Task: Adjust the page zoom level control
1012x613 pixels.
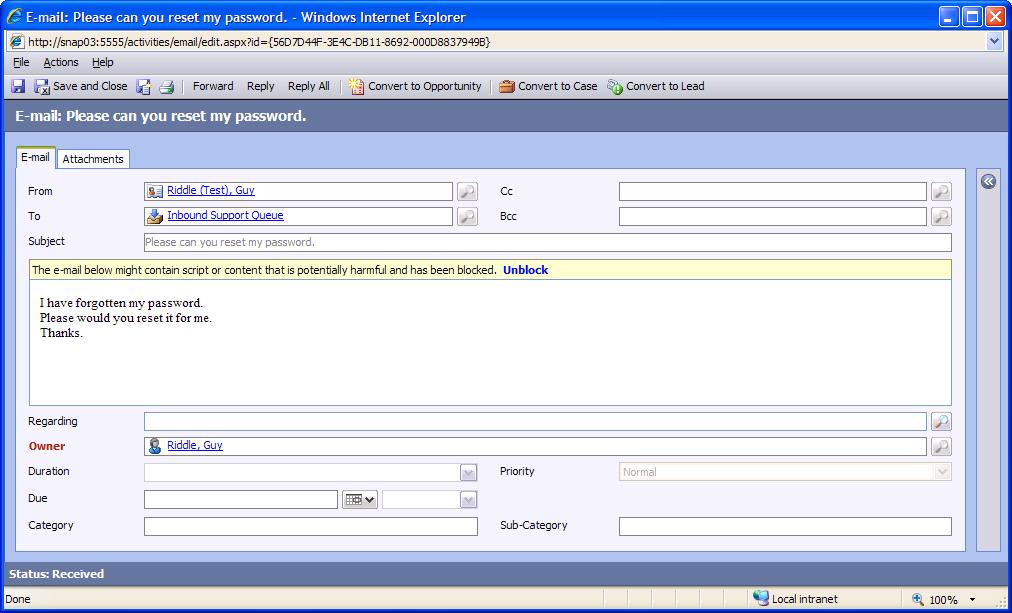Action: (941, 598)
